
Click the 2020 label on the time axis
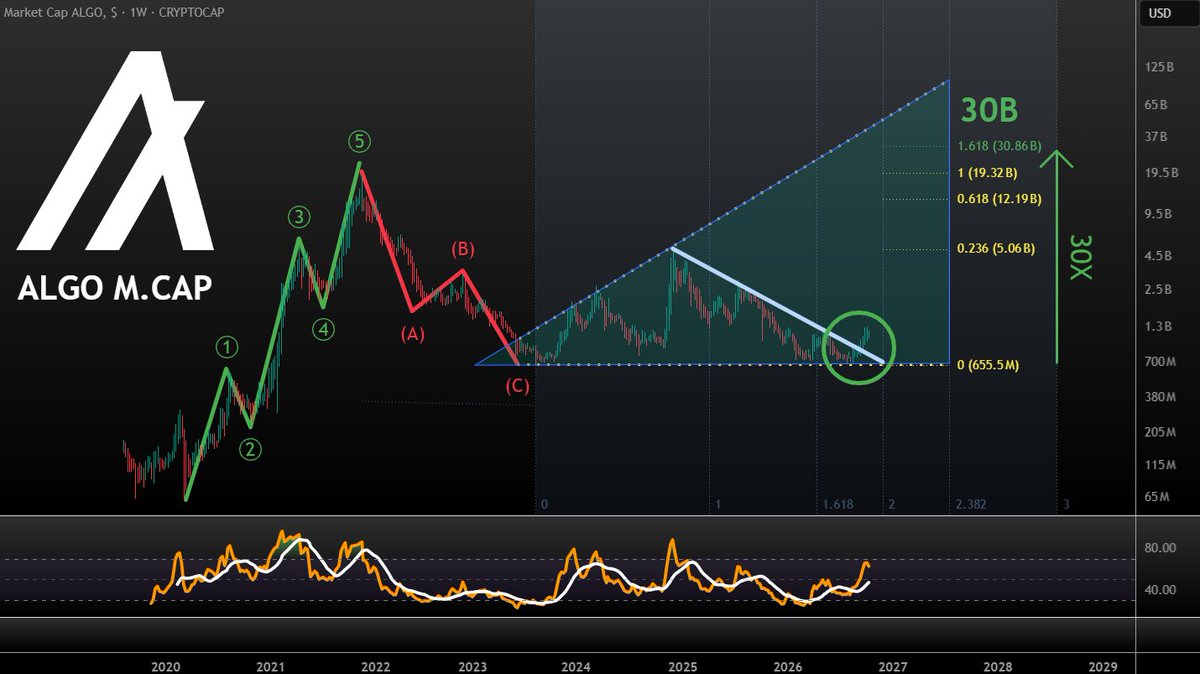click(x=165, y=666)
